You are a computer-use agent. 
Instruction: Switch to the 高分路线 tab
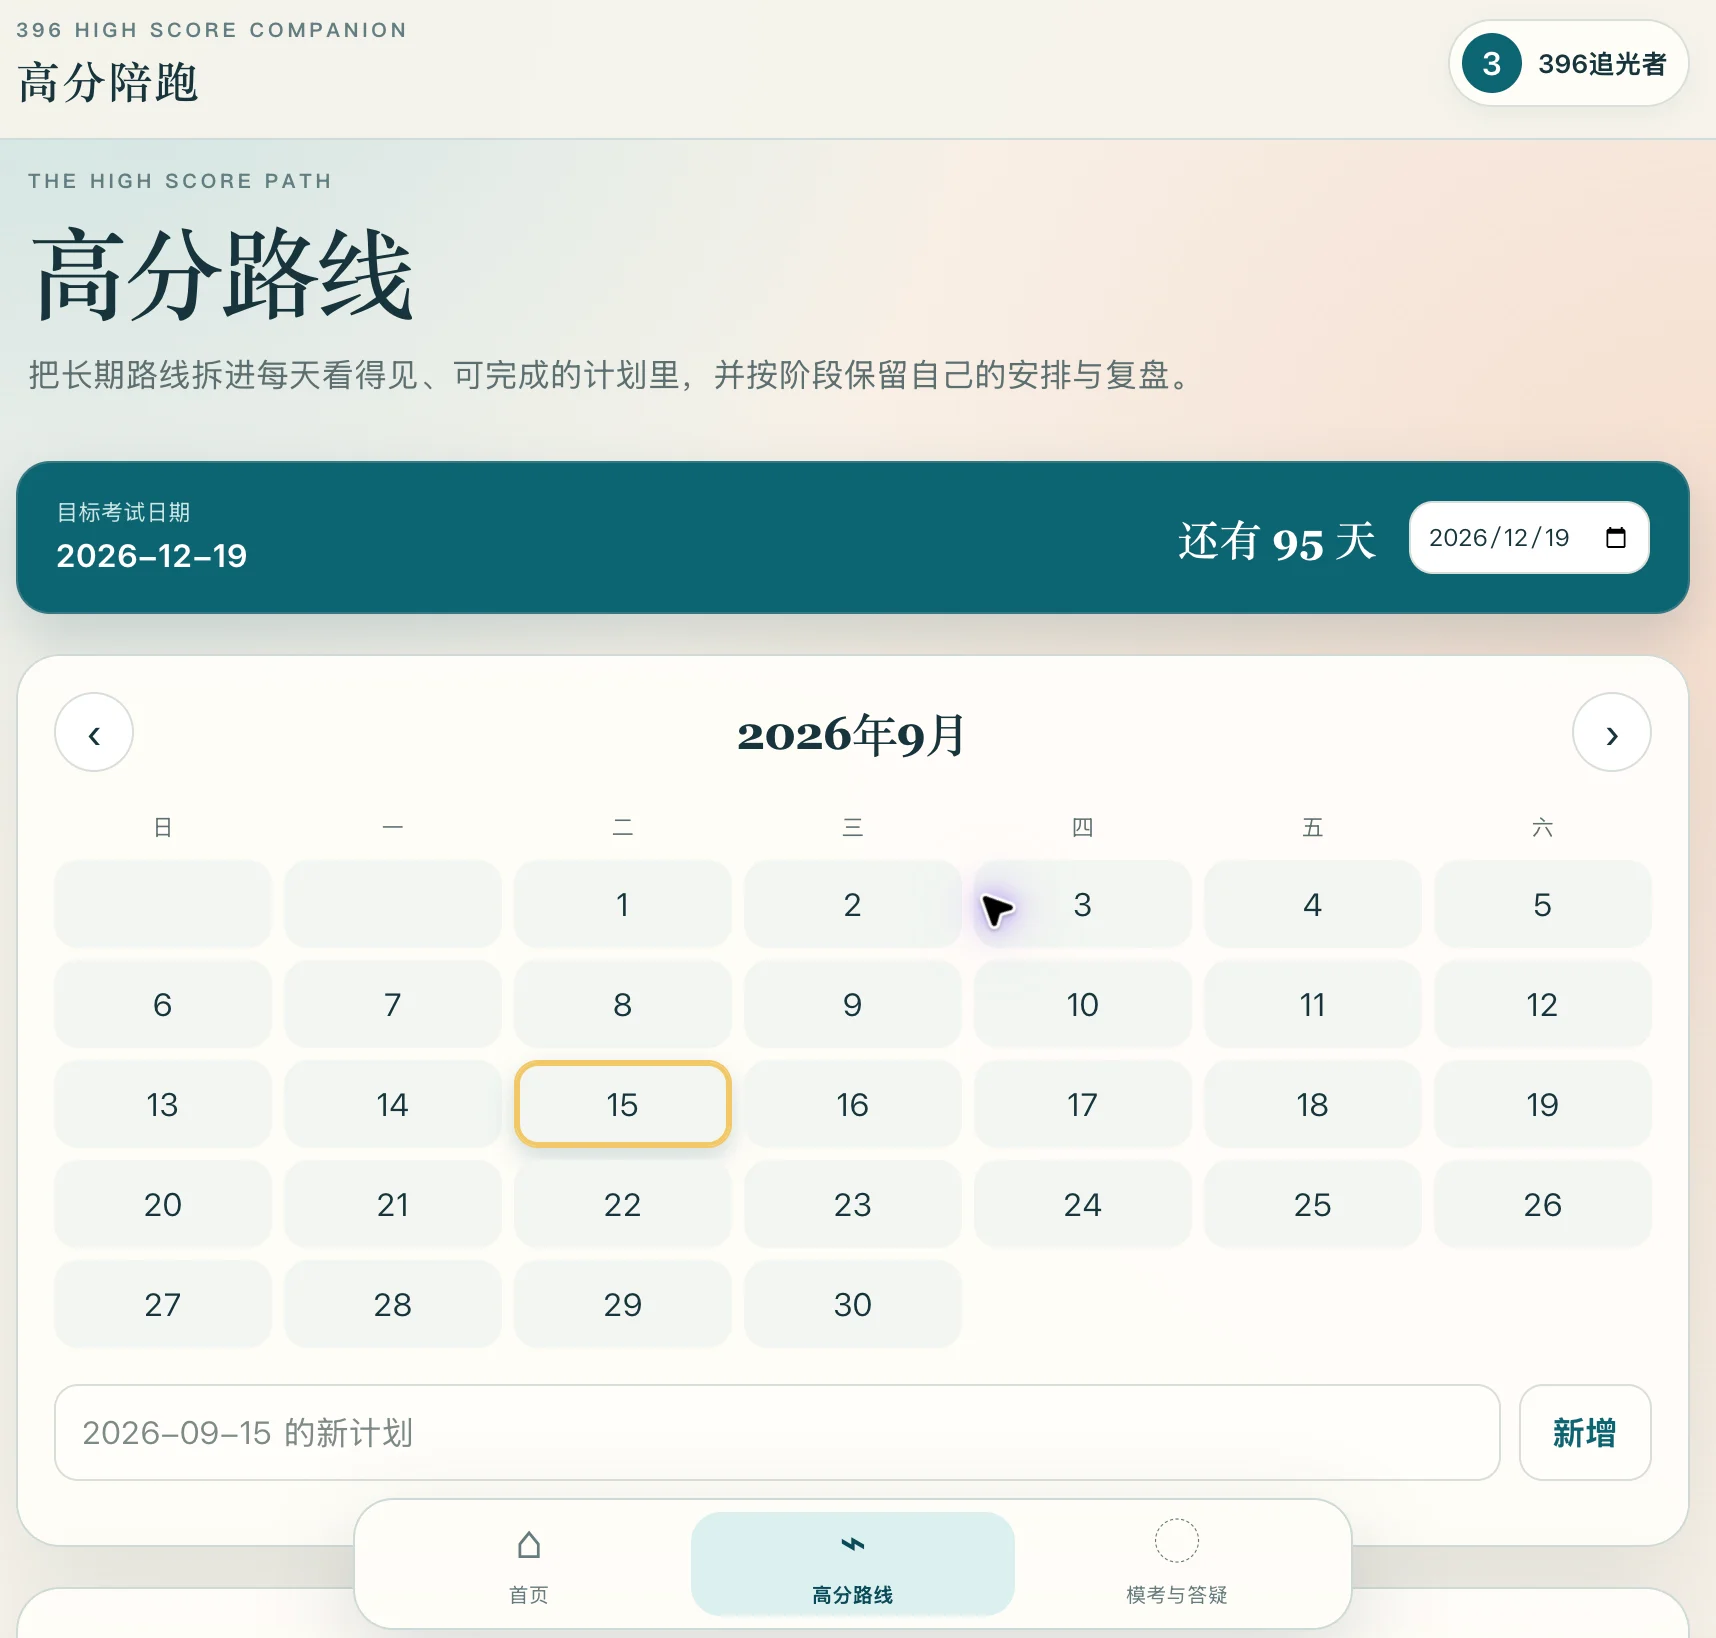tap(852, 1563)
